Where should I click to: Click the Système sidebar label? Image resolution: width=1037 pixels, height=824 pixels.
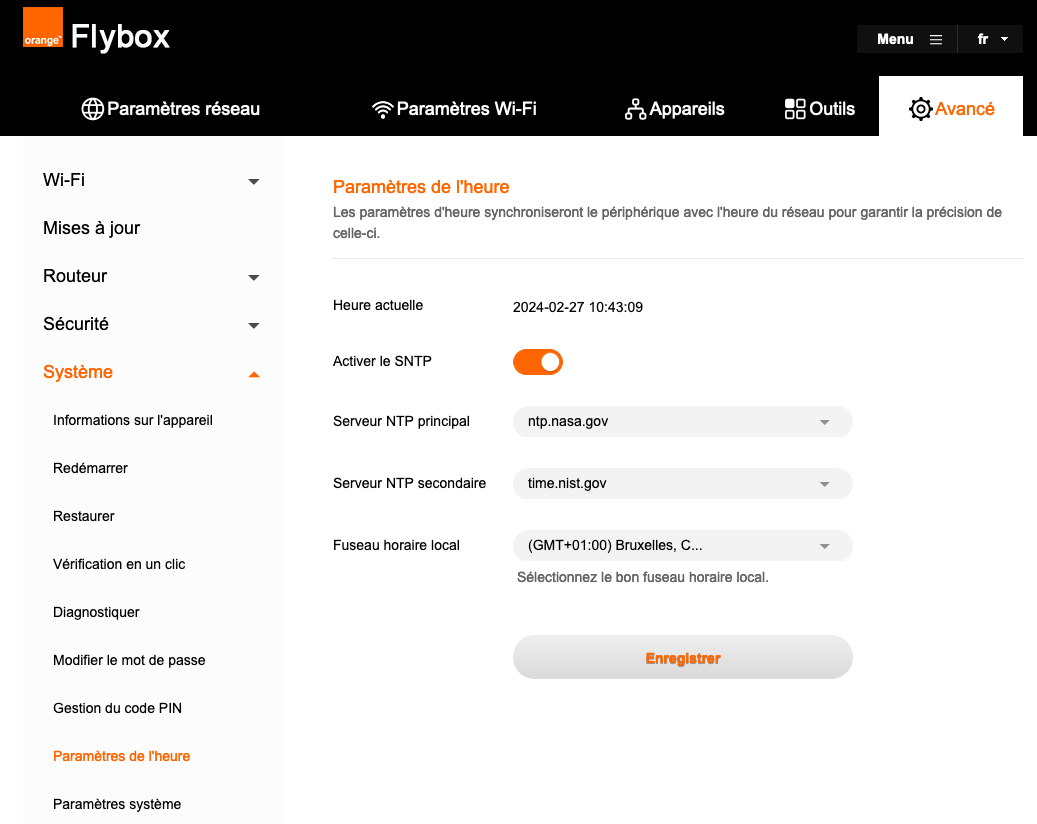pyautogui.click(x=78, y=372)
